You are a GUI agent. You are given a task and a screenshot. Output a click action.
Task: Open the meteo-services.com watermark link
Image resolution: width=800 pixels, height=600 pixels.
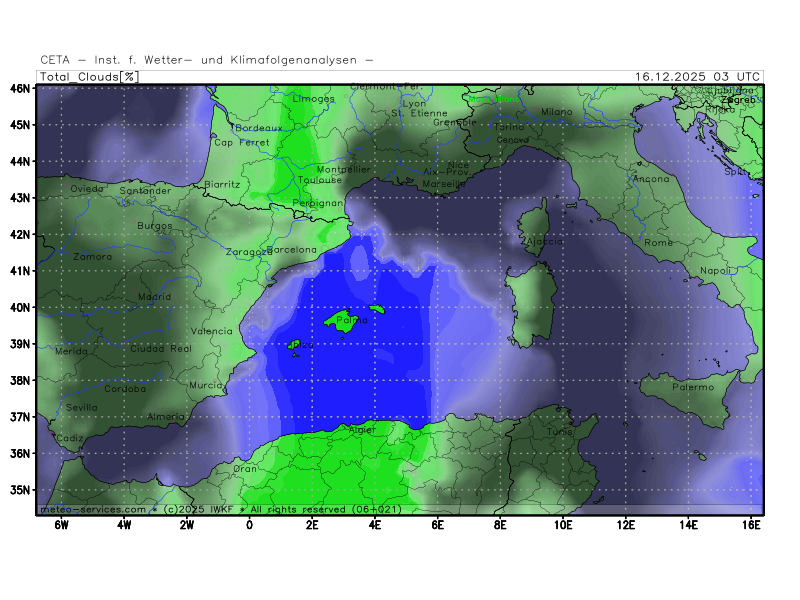[x=93, y=509]
